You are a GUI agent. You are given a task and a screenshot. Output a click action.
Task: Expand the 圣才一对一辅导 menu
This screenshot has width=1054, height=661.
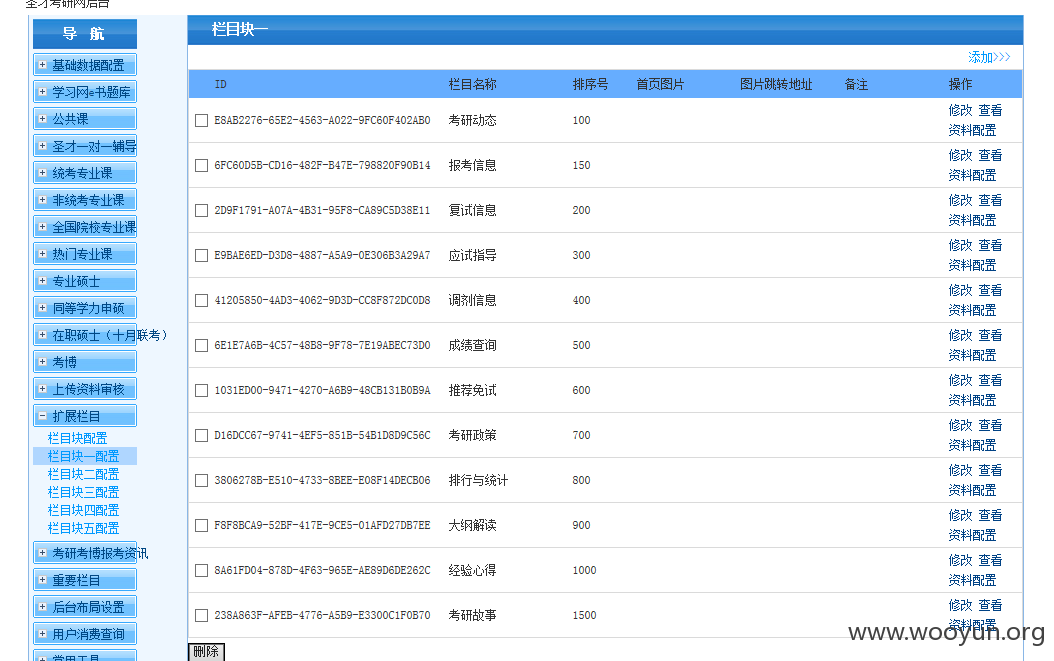click(x=85, y=146)
